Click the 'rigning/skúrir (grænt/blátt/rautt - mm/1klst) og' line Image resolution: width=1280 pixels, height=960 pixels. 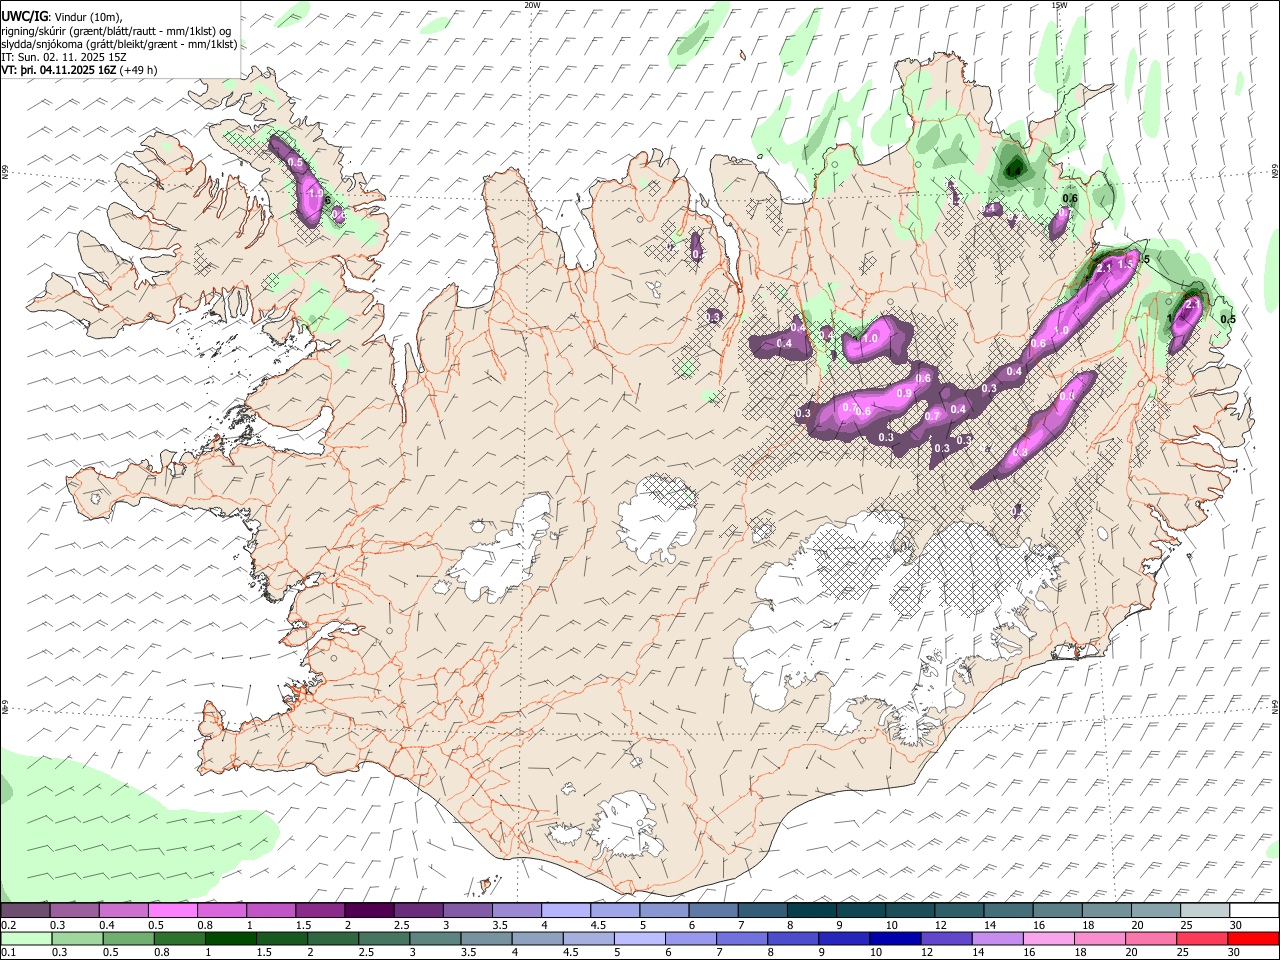pos(116,31)
